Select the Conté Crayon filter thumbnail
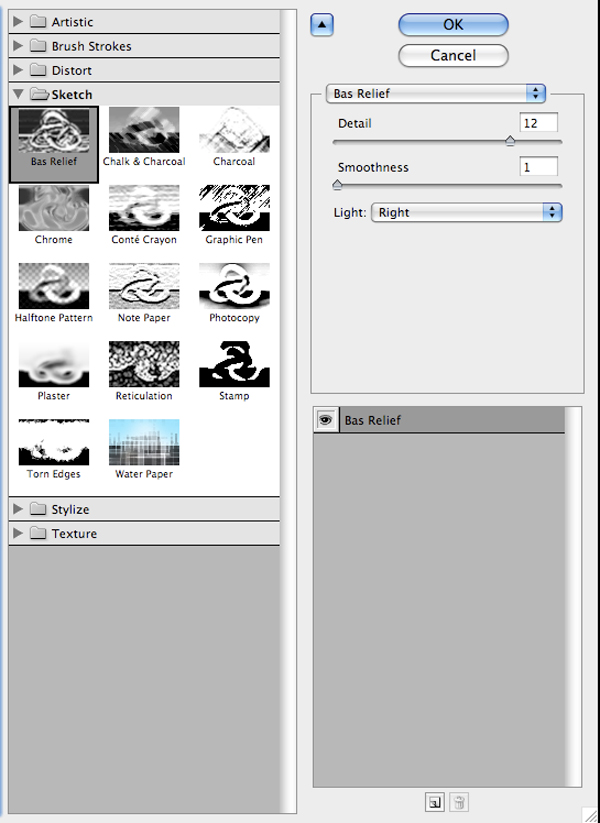Screen dimensions: 600x823 click(144, 208)
